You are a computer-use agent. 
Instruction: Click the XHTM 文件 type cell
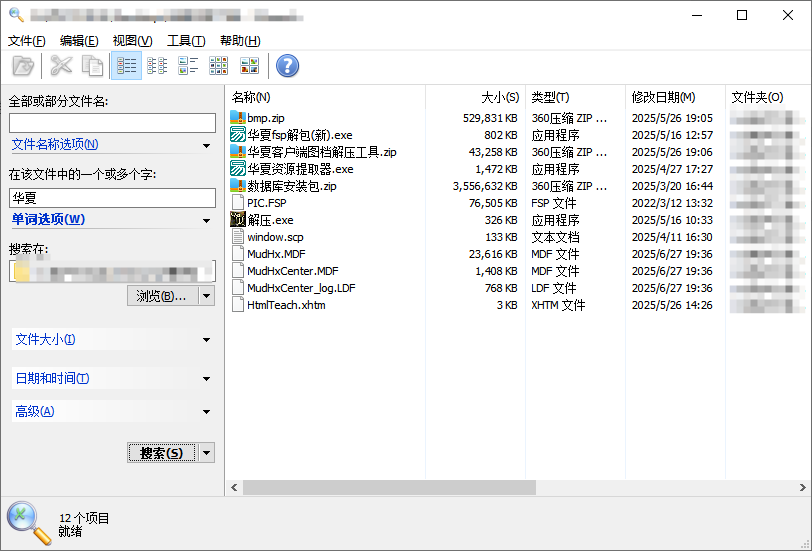558,305
